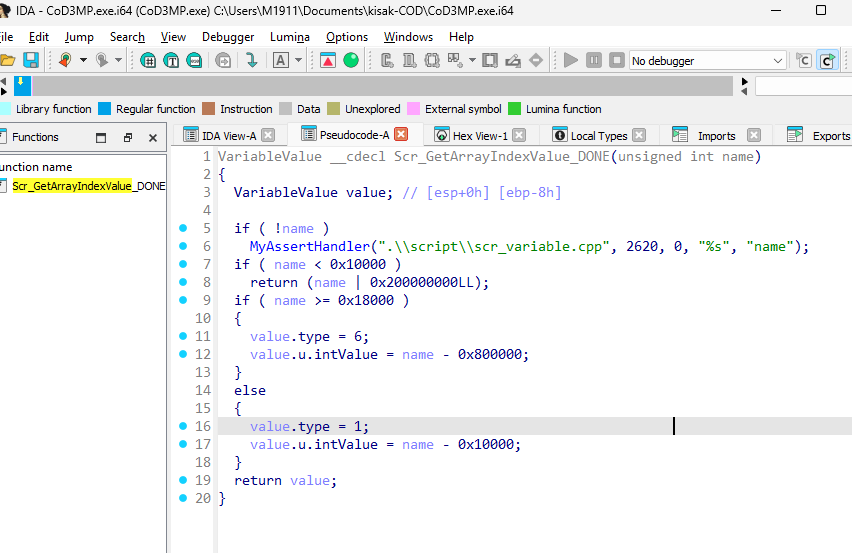Click the text search 'T' toolbar icon
The height and width of the screenshot is (553, 852).
tap(171, 60)
